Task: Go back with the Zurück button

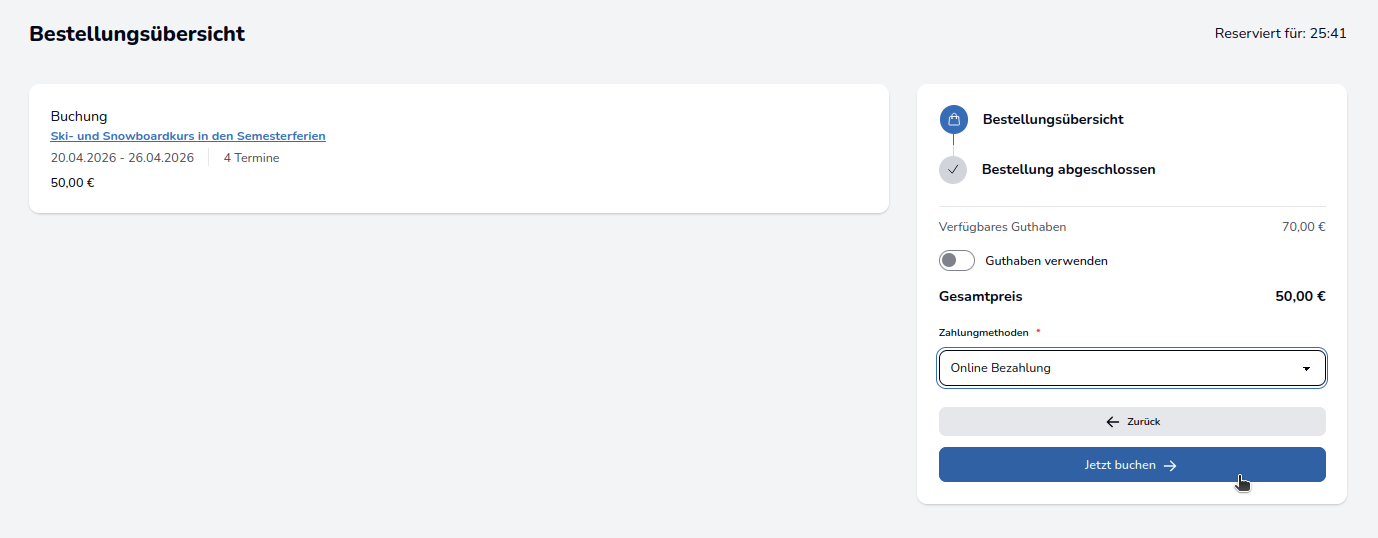Action: [x=1132, y=422]
